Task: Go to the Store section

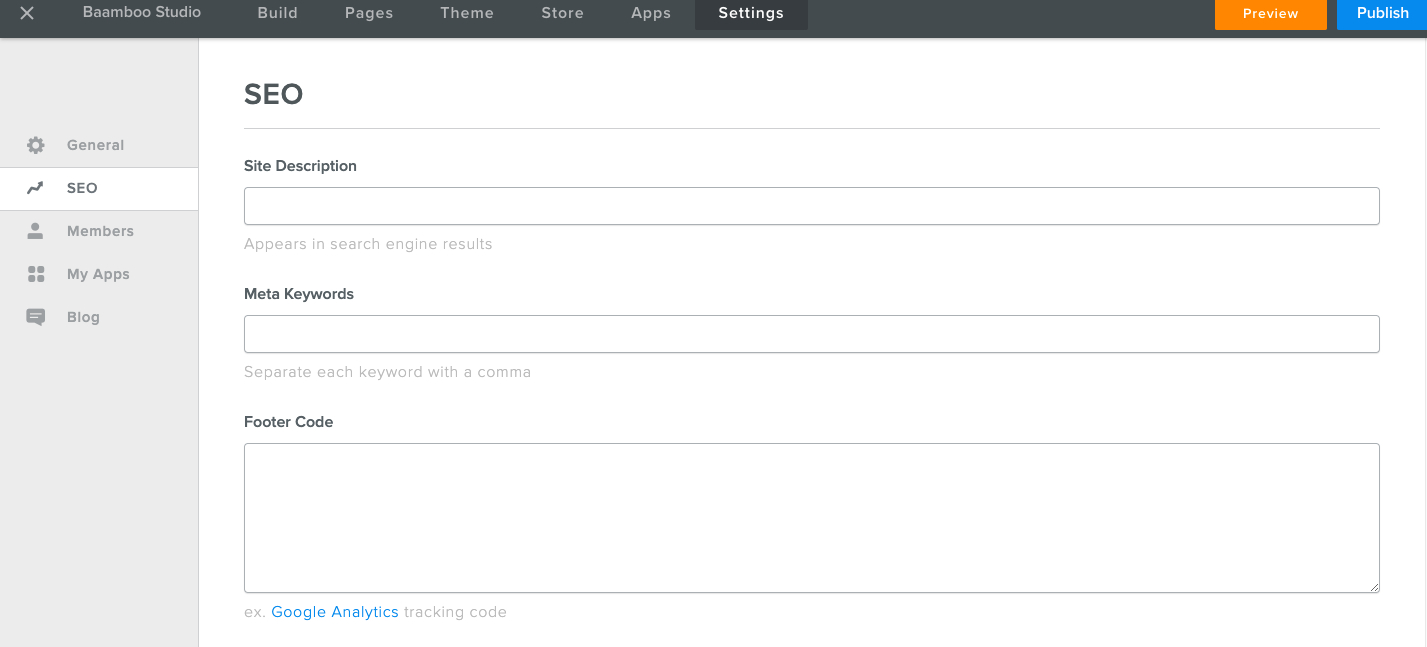Action: [x=561, y=13]
